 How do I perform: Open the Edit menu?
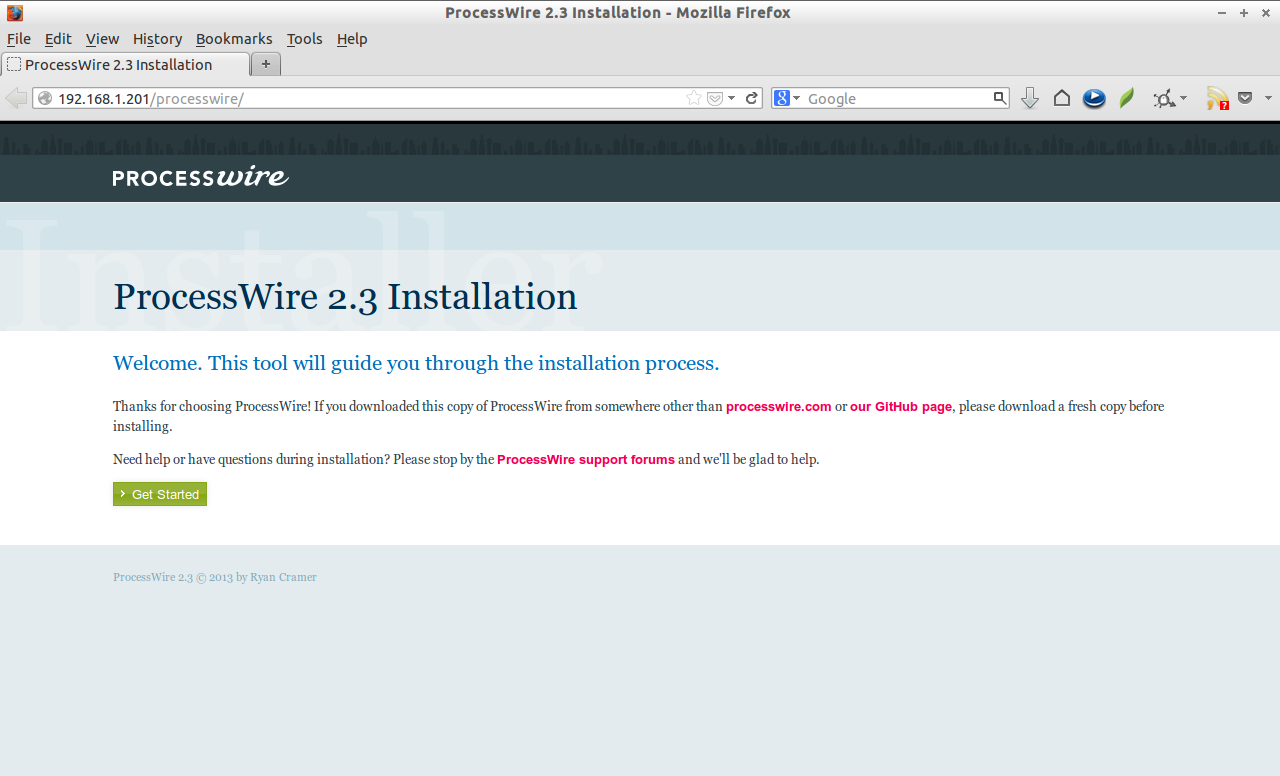point(58,39)
